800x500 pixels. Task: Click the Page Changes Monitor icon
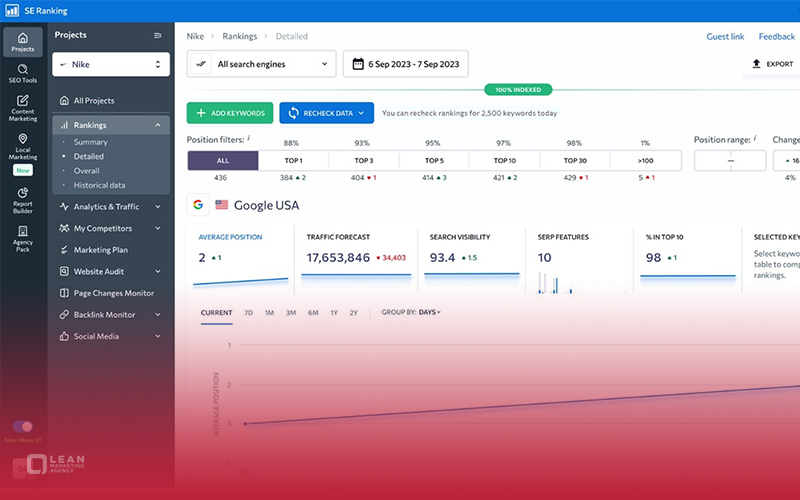tap(64, 293)
